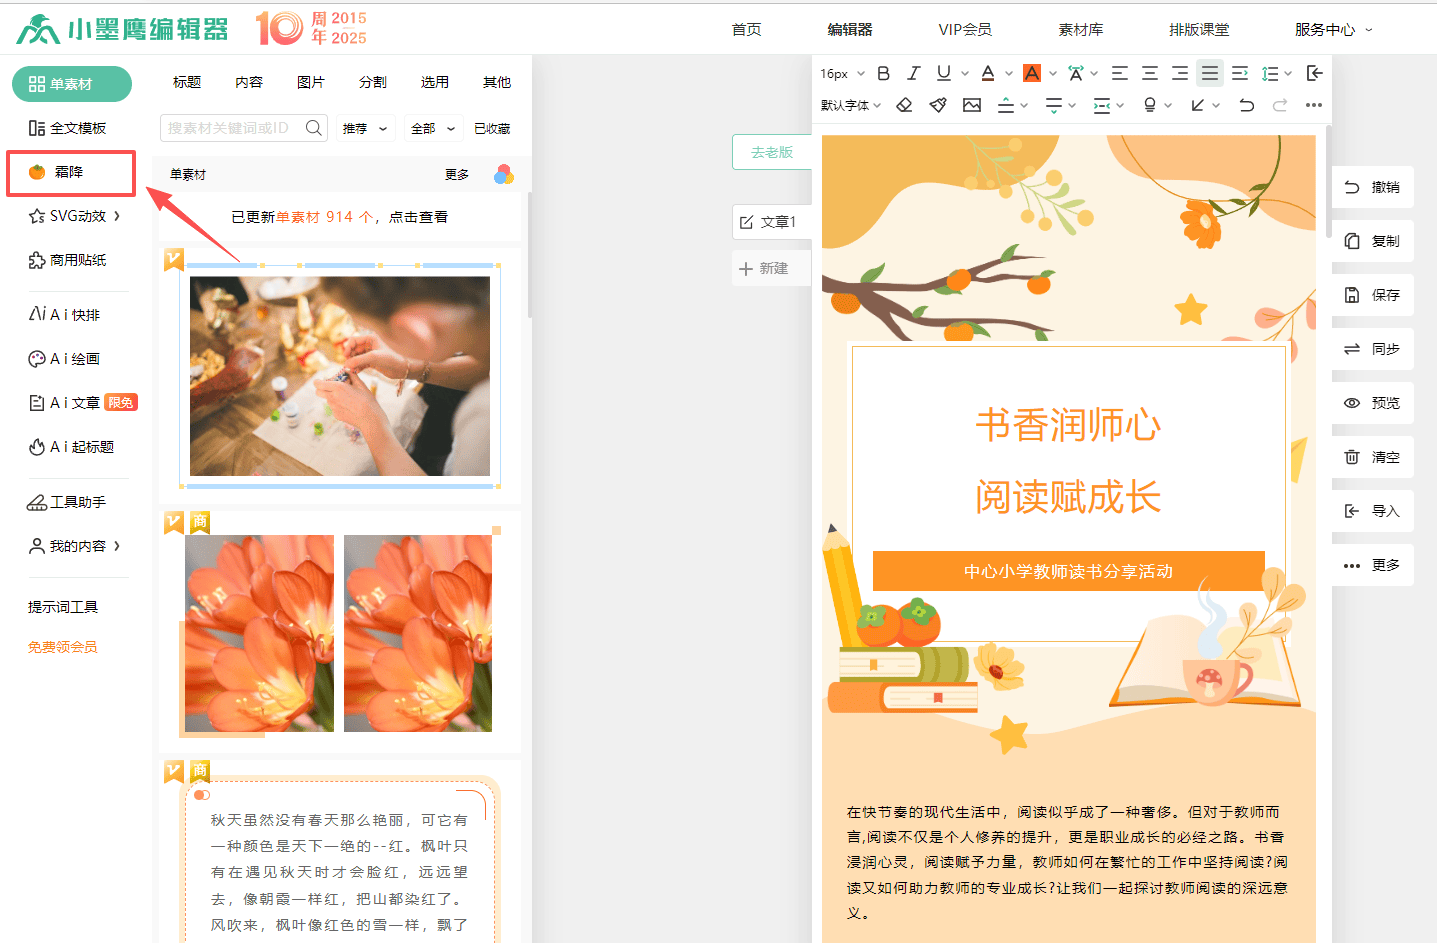Click the colorful palette icon beside 更多
This screenshot has width=1437, height=943.
(504, 175)
